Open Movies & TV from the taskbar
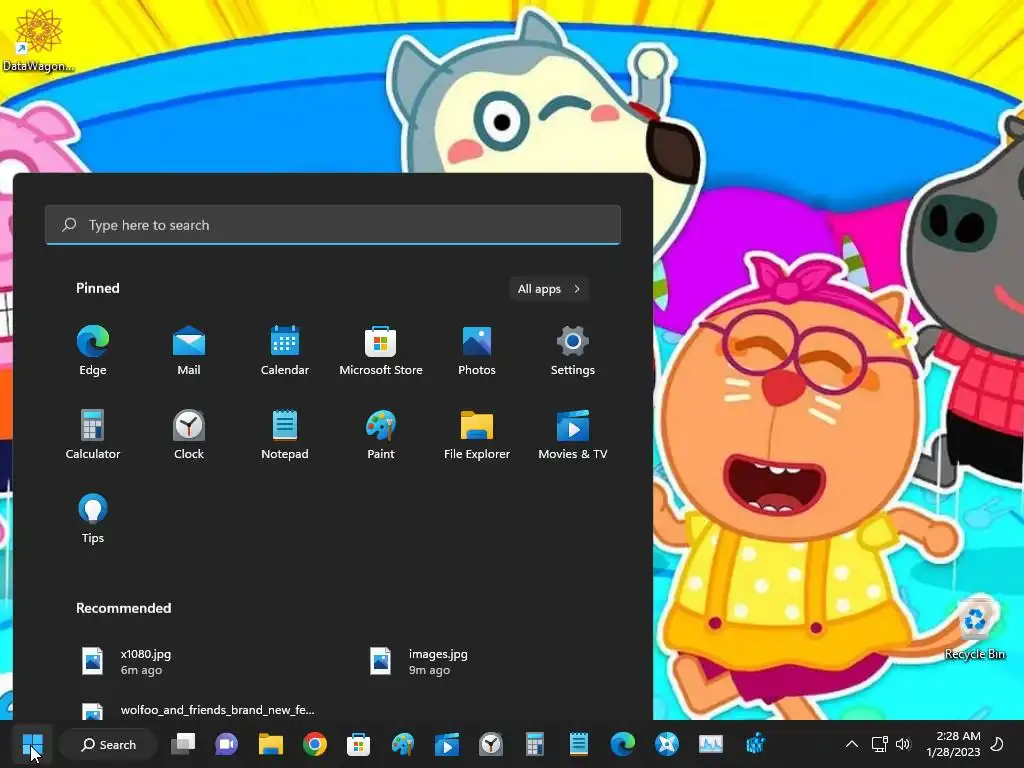This screenshot has width=1024, height=768. coord(447,744)
